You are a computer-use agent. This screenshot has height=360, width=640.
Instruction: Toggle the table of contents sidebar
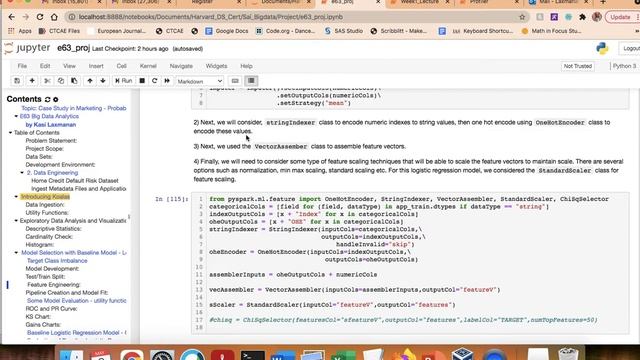point(251,81)
